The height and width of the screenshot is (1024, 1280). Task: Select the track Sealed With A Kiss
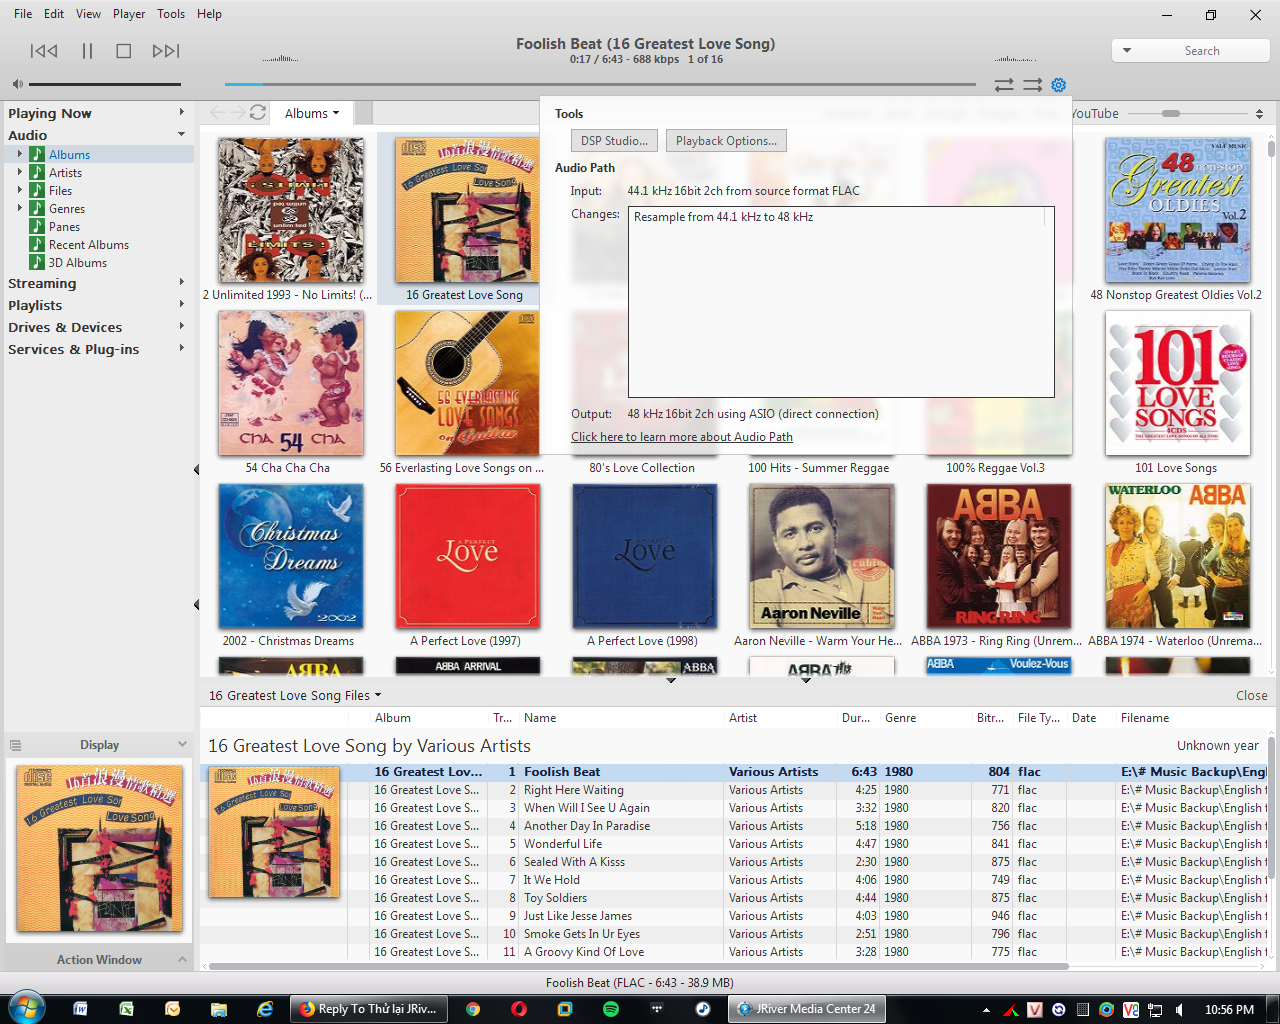coord(574,862)
